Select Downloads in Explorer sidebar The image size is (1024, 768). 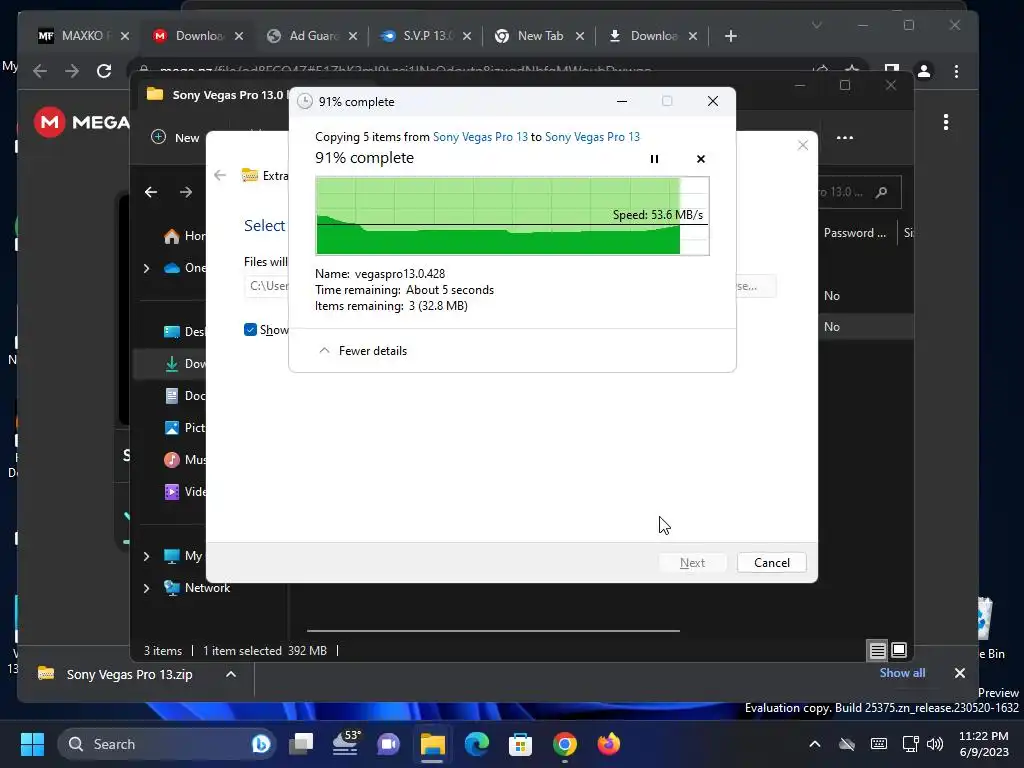coord(184,364)
